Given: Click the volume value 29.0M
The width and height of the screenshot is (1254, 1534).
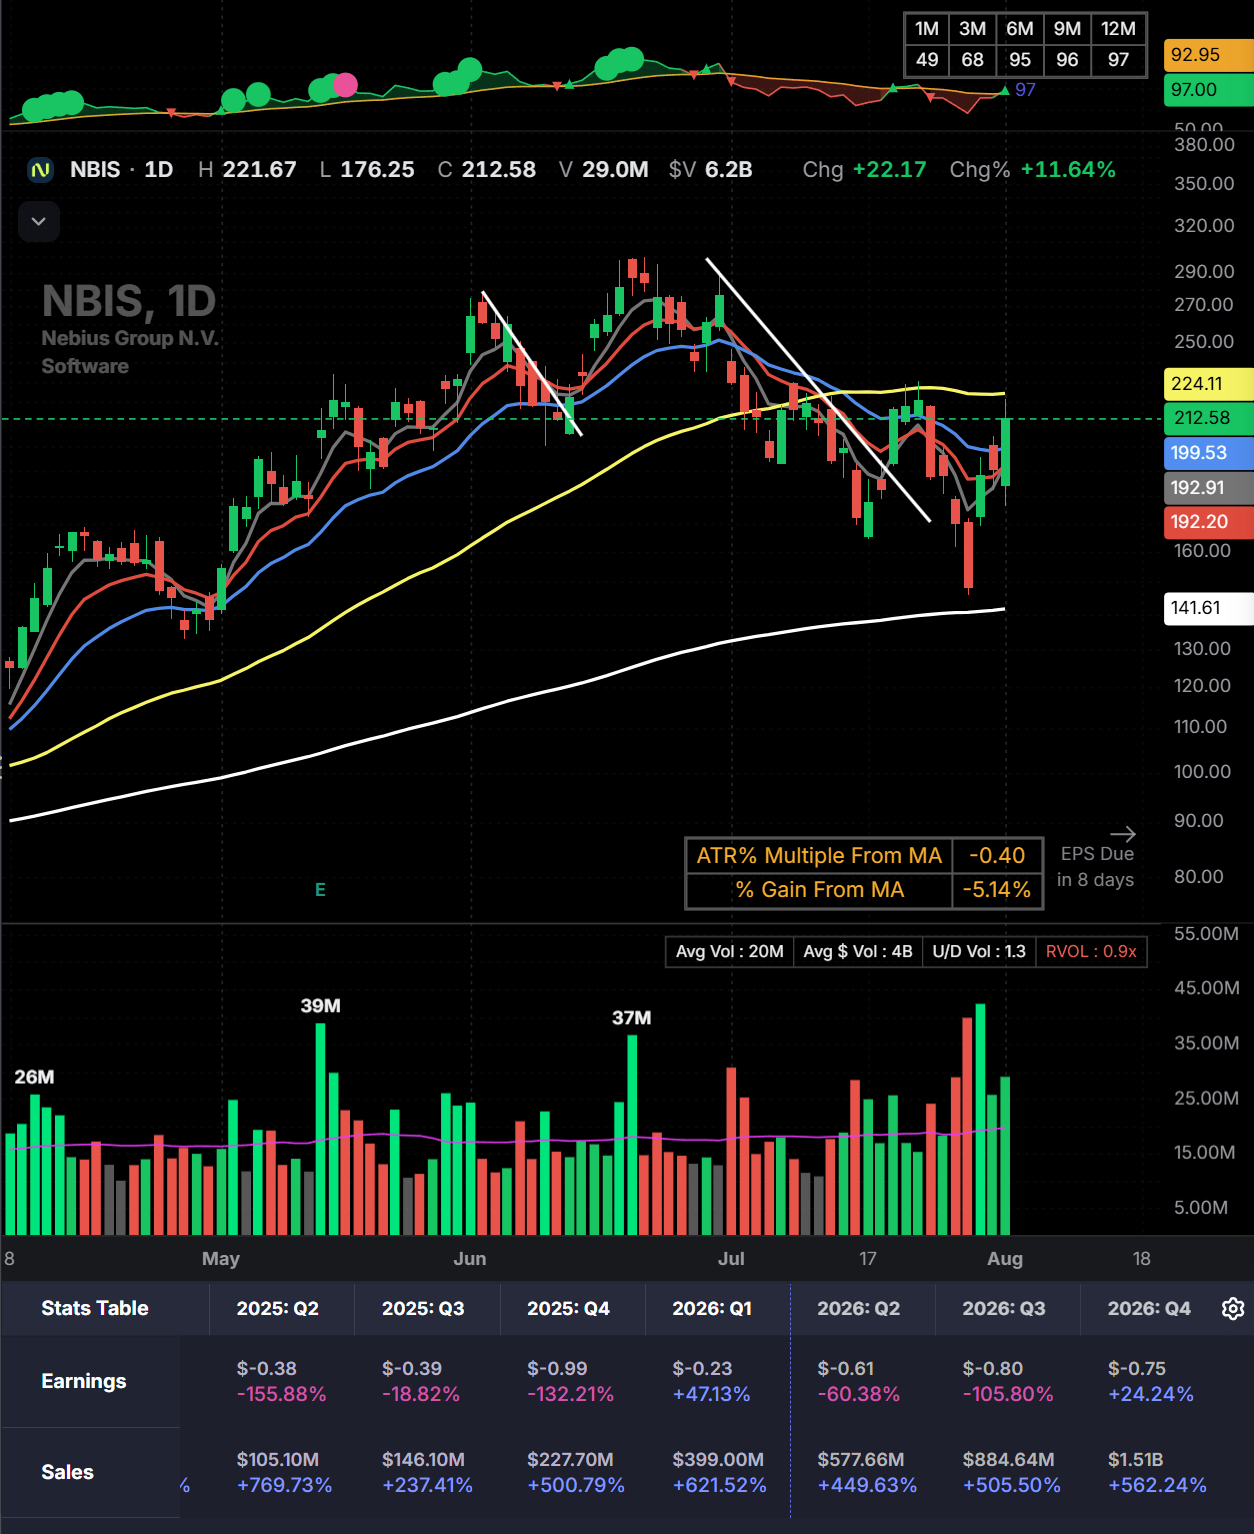Looking at the screenshot, I should point(615,170).
